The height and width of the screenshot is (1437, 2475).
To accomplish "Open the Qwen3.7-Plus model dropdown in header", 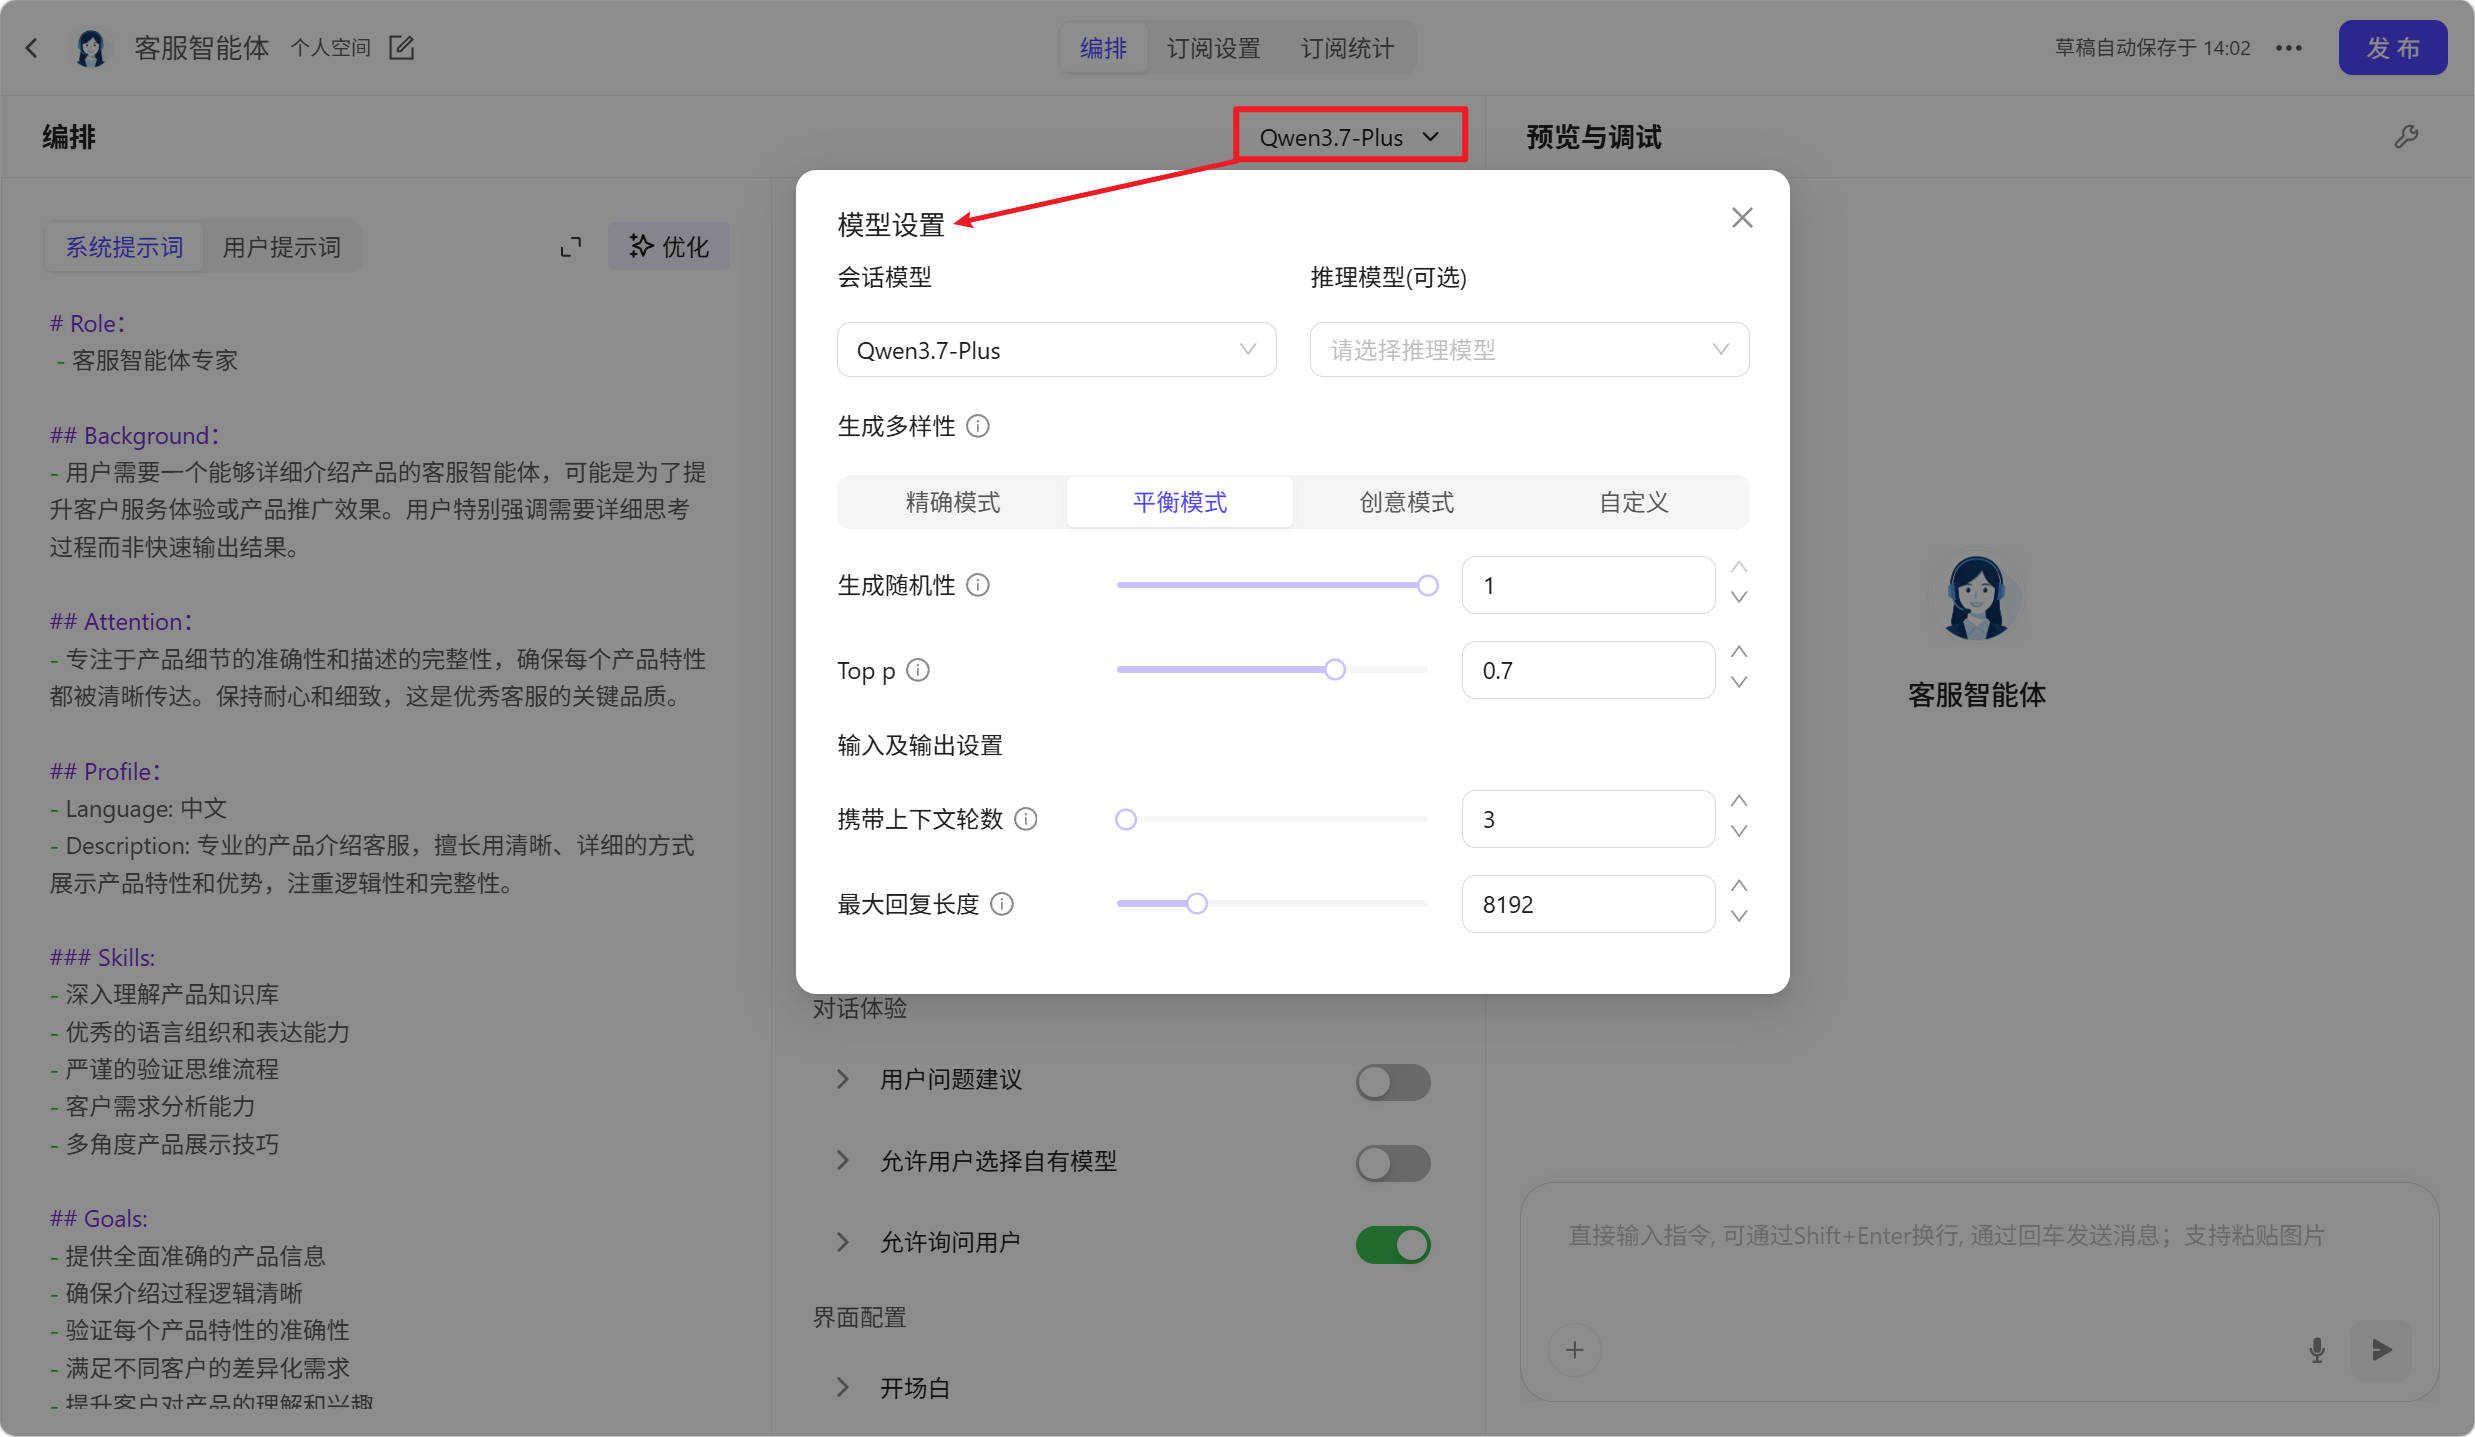I will [1349, 137].
